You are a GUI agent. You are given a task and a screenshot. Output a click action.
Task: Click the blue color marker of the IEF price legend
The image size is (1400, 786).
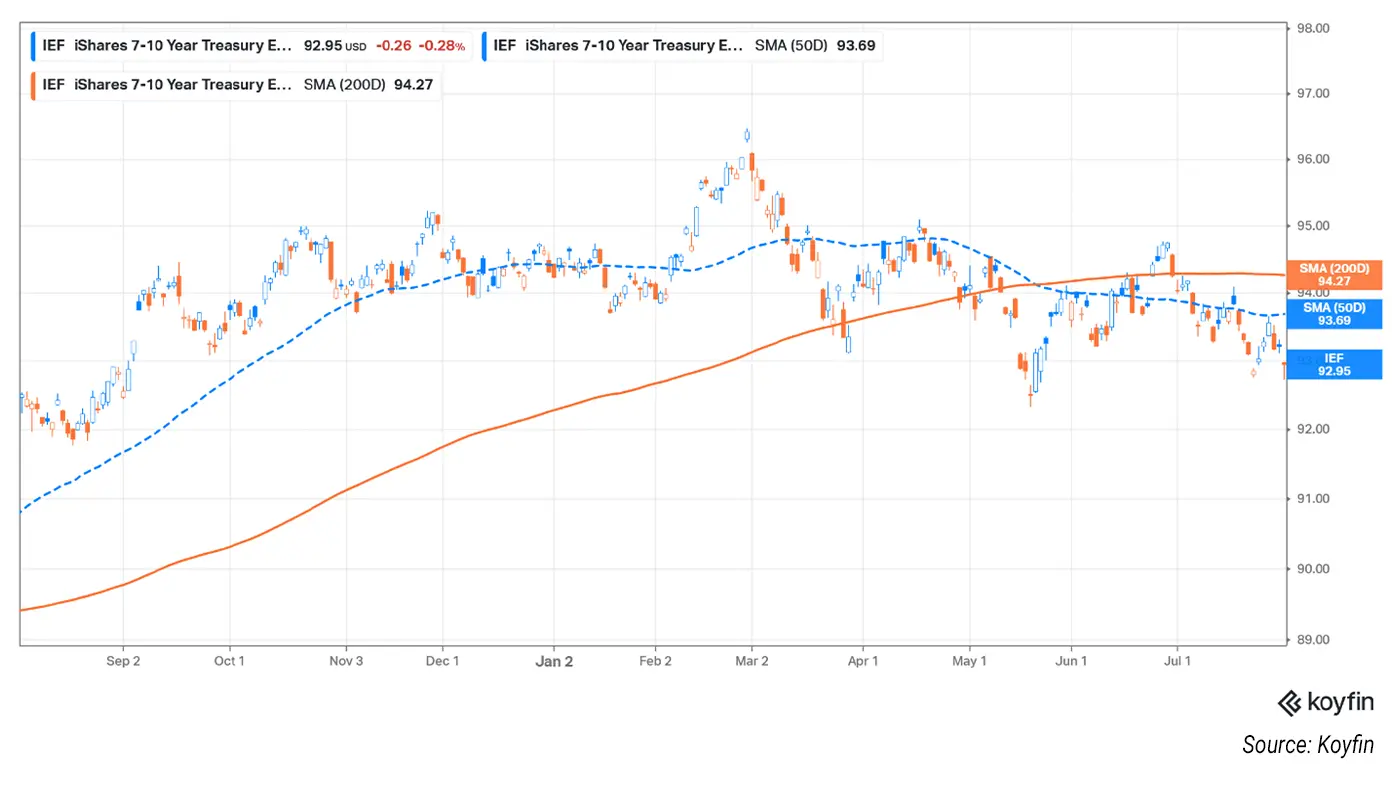click(34, 45)
